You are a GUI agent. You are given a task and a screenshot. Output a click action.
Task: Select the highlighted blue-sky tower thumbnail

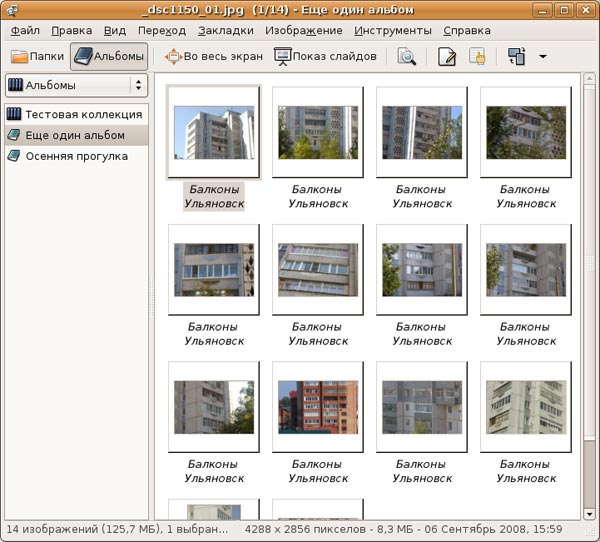(x=214, y=132)
